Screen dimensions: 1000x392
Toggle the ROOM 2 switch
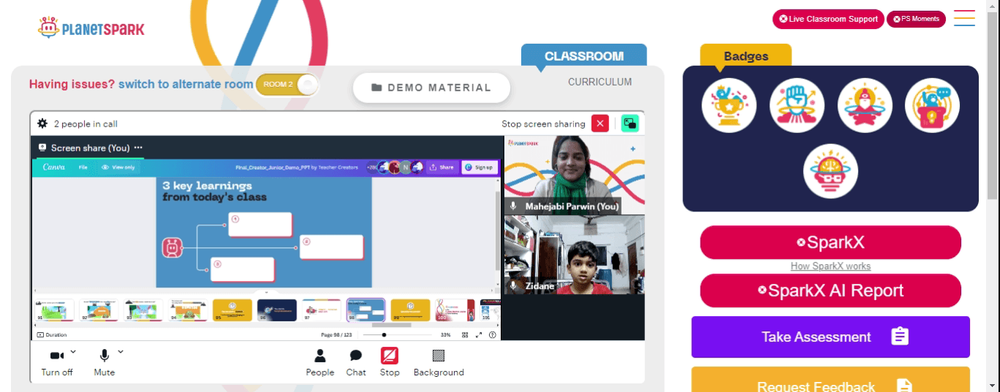coord(287,85)
